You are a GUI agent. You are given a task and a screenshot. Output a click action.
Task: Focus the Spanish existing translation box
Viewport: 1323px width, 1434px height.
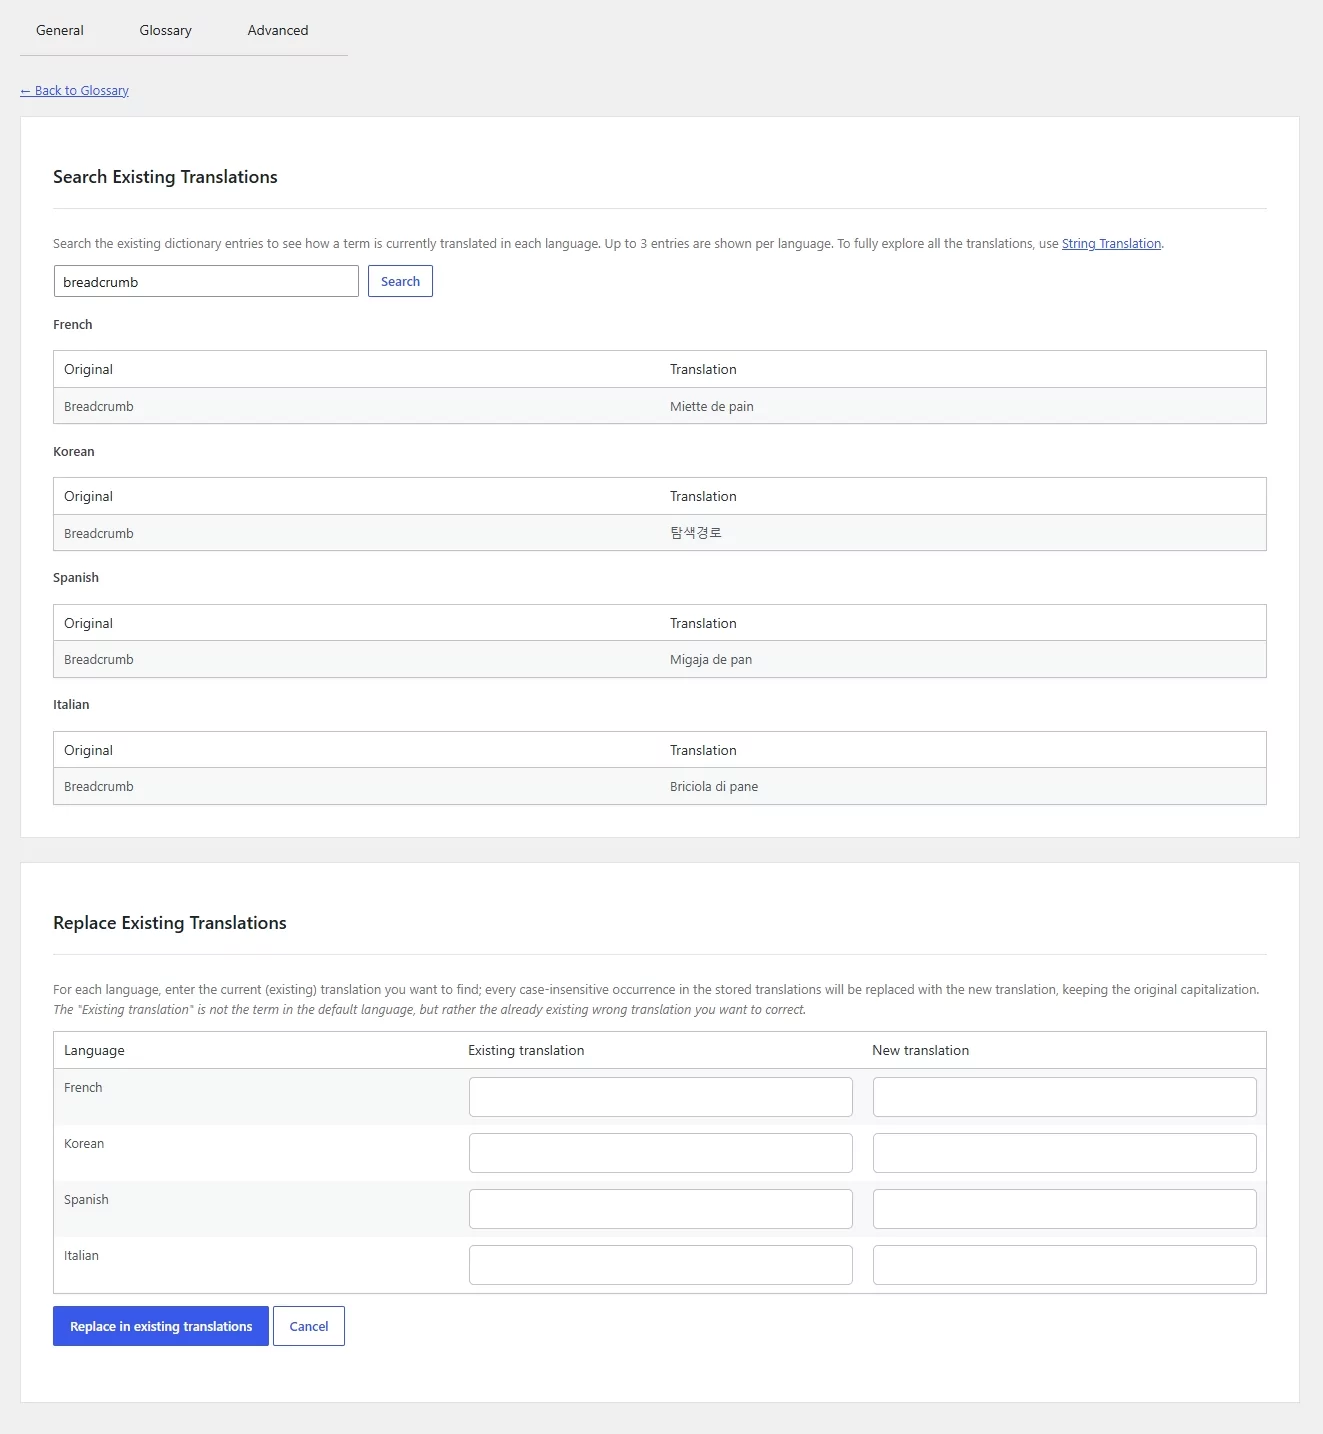pos(660,1209)
